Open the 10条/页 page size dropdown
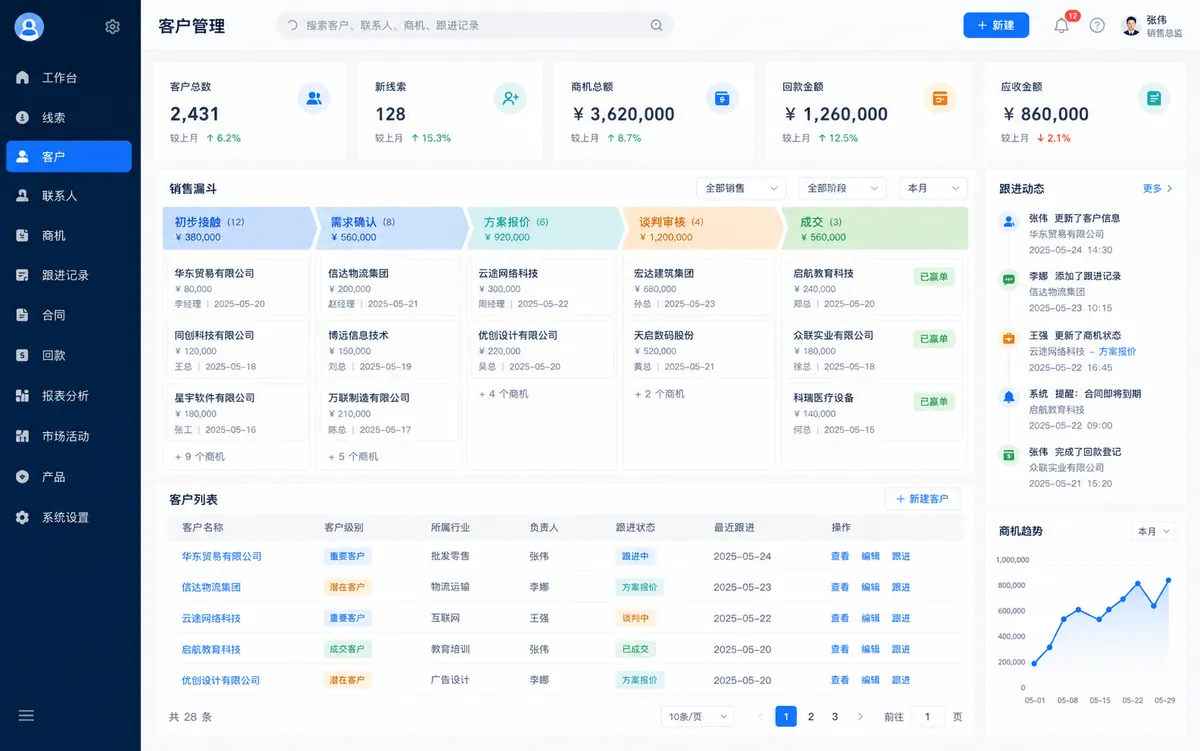 [x=697, y=716]
